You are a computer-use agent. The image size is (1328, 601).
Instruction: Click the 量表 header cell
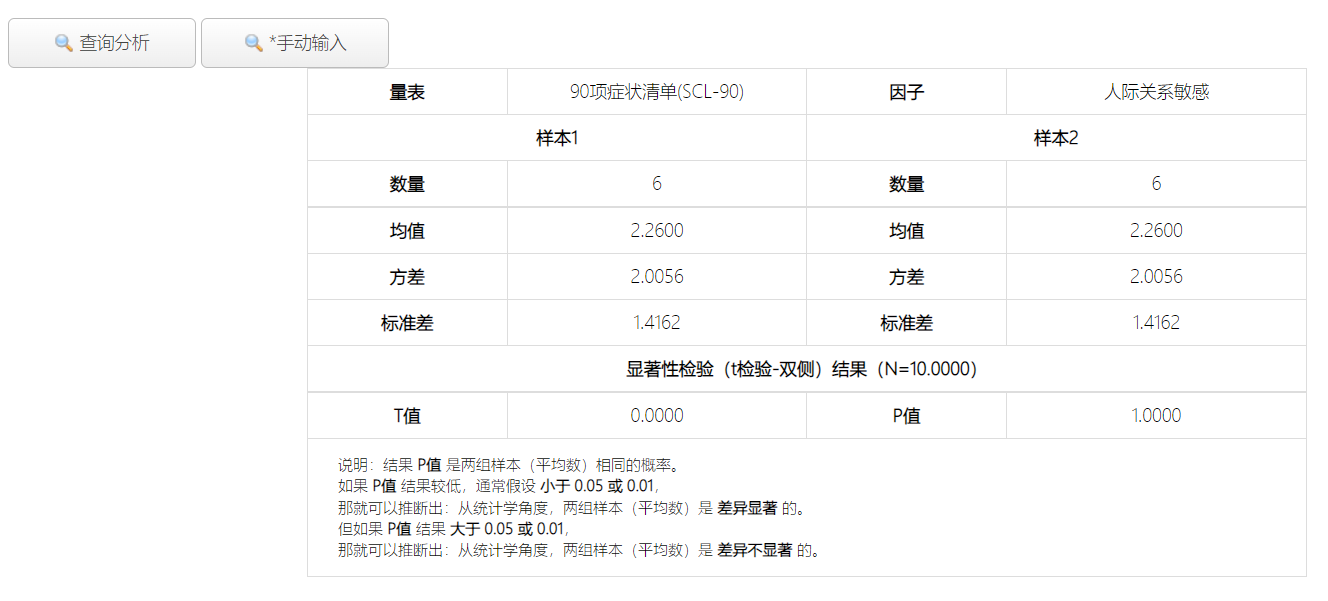(x=407, y=92)
